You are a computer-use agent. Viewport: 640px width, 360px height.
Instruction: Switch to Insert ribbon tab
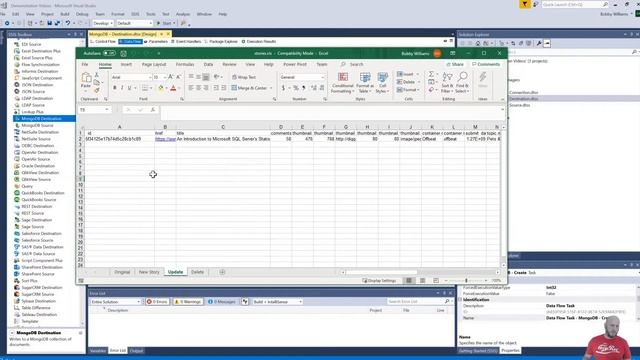click(x=126, y=64)
